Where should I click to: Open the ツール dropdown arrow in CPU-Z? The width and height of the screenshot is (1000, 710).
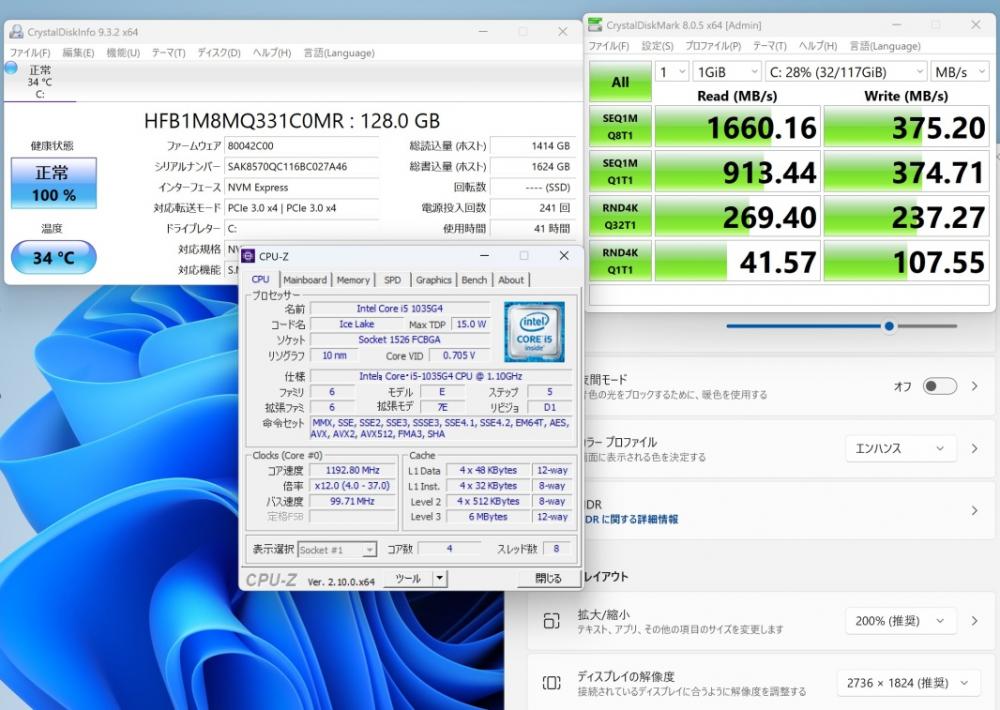tap(439, 579)
